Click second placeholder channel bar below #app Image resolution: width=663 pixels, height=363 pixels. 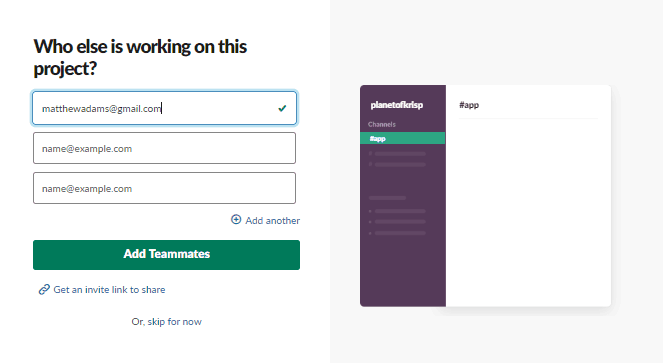pos(400,164)
